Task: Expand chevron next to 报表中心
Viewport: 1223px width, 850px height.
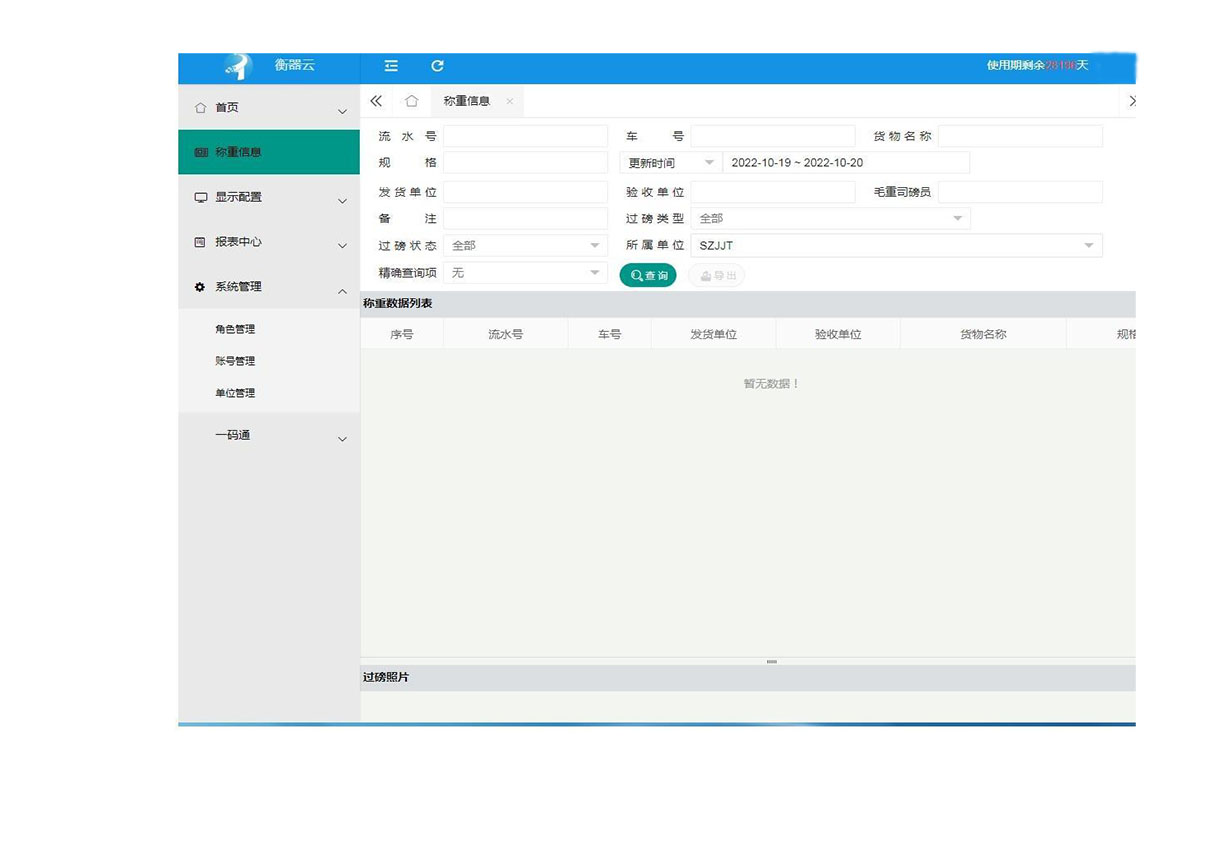Action: [x=342, y=246]
